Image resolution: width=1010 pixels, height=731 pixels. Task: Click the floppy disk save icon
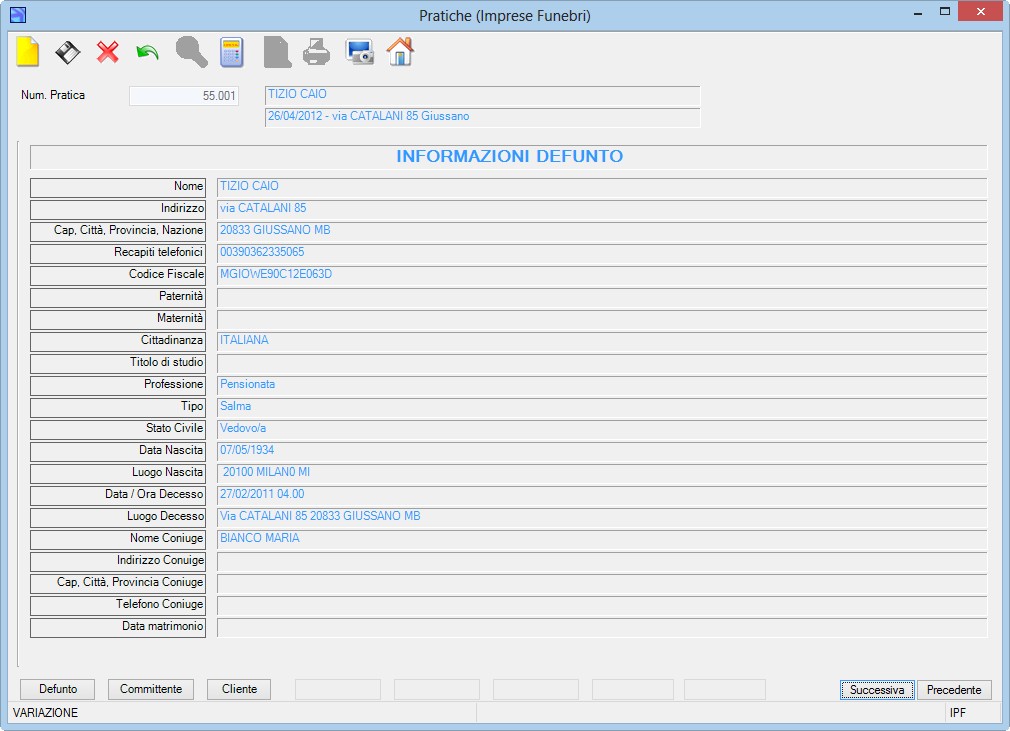[x=68, y=52]
